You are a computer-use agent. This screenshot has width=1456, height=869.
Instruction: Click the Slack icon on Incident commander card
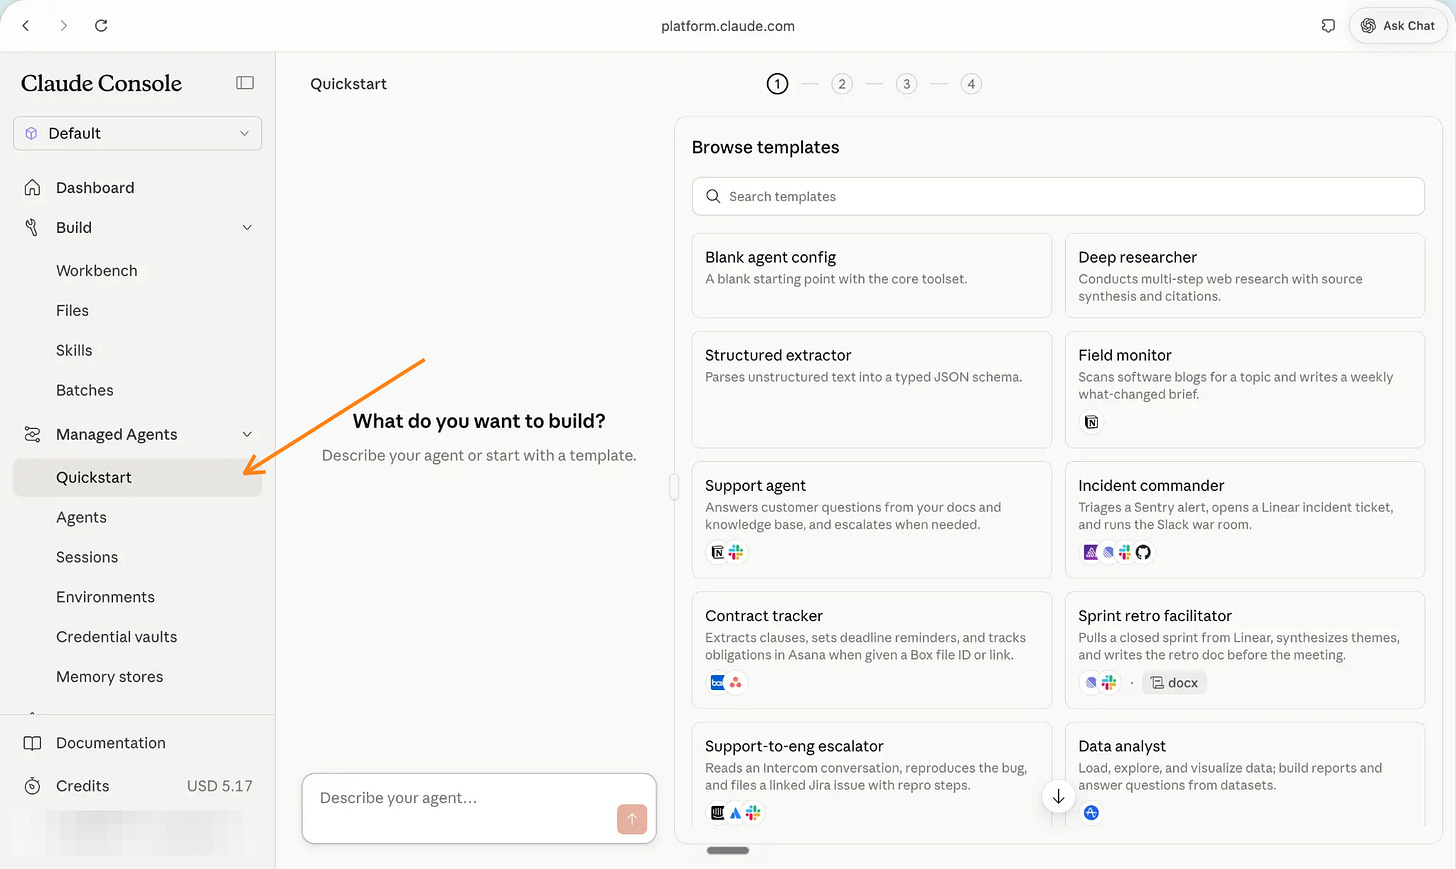(x=1125, y=552)
